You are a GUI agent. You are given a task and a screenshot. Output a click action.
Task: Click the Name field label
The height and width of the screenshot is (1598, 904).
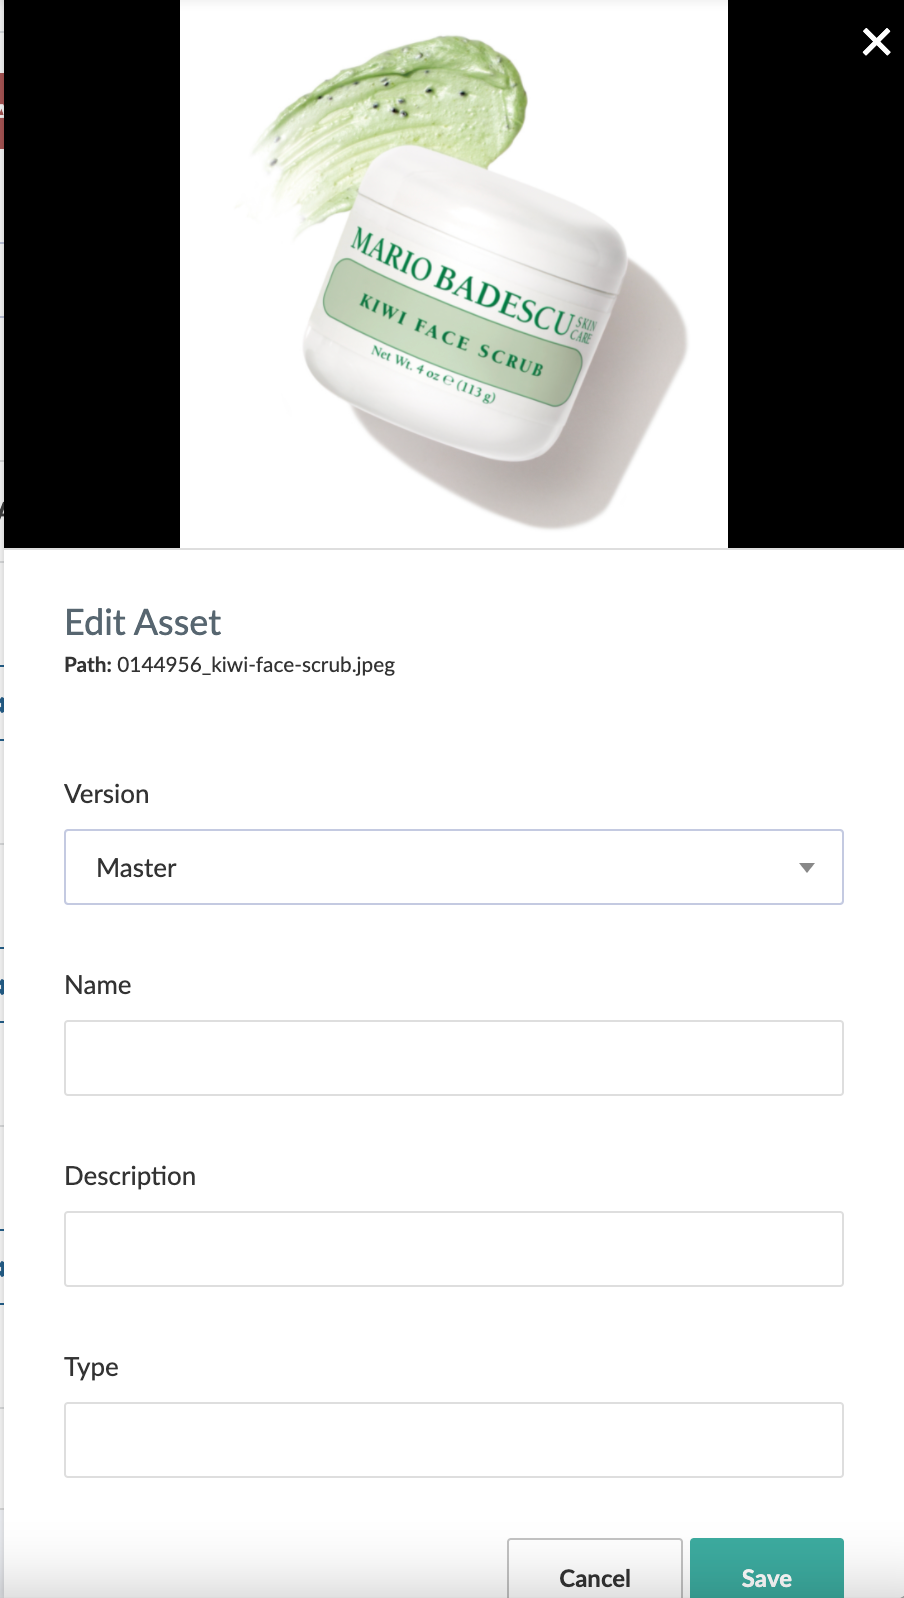98,985
